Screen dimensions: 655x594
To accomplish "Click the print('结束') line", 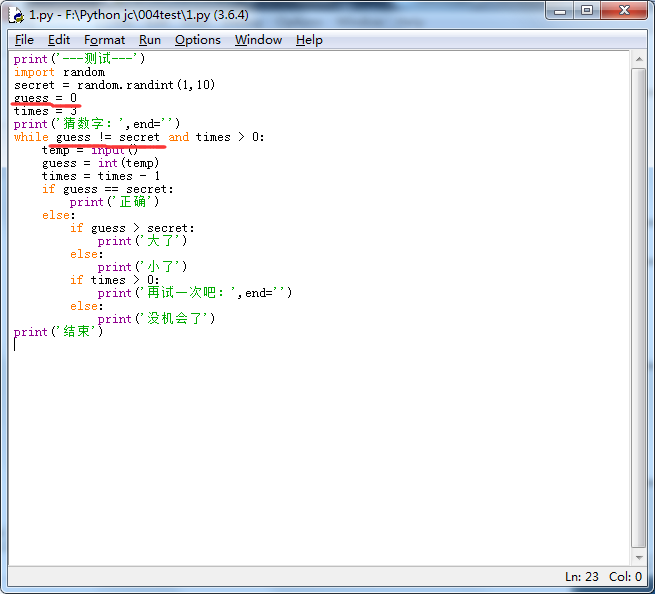I will tap(58, 332).
